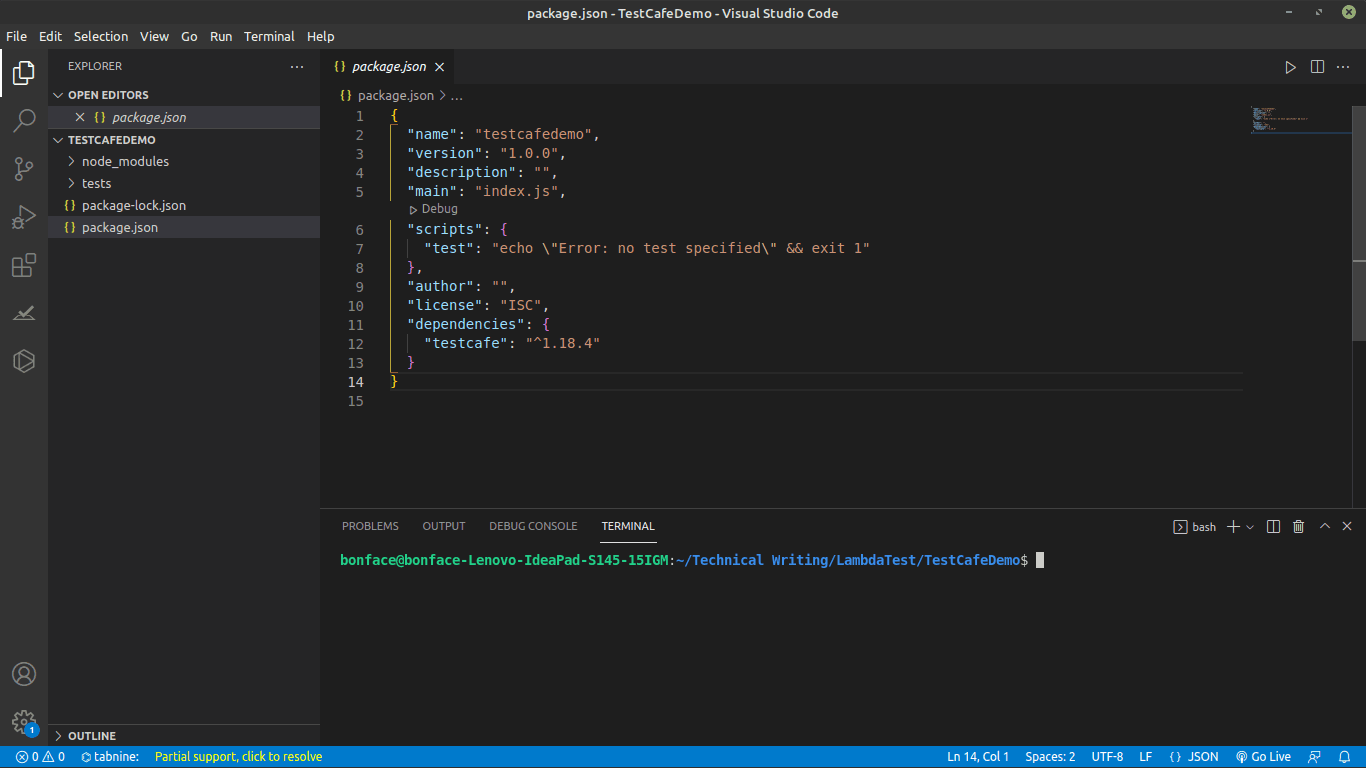Kill the terminal with the trash icon
This screenshot has height=768, width=1366.
click(x=1298, y=526)
